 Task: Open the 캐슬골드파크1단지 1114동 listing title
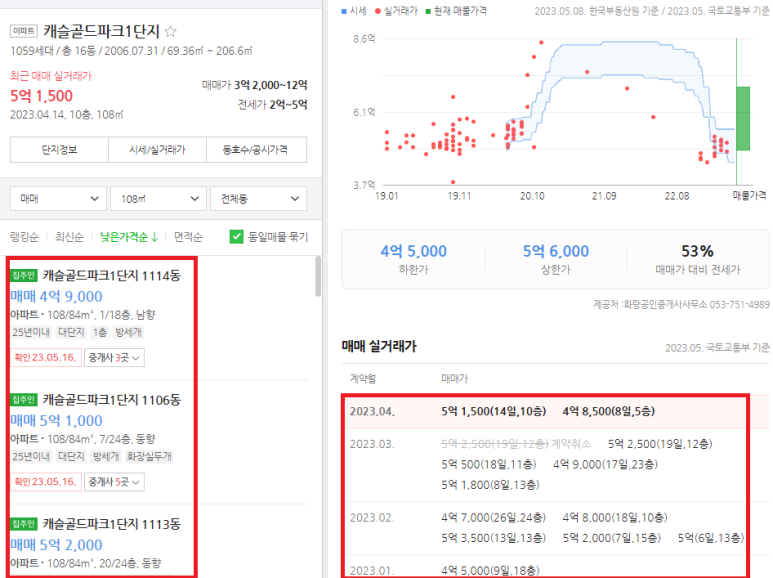pos(111,275)
